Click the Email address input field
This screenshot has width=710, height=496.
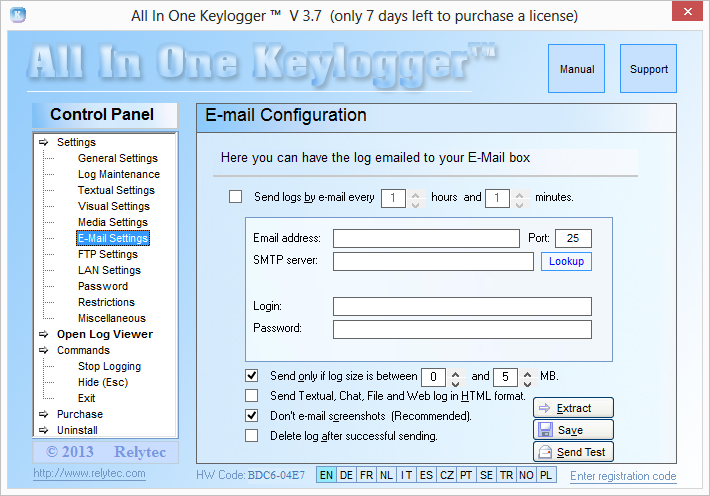click(x=426, y=238)
